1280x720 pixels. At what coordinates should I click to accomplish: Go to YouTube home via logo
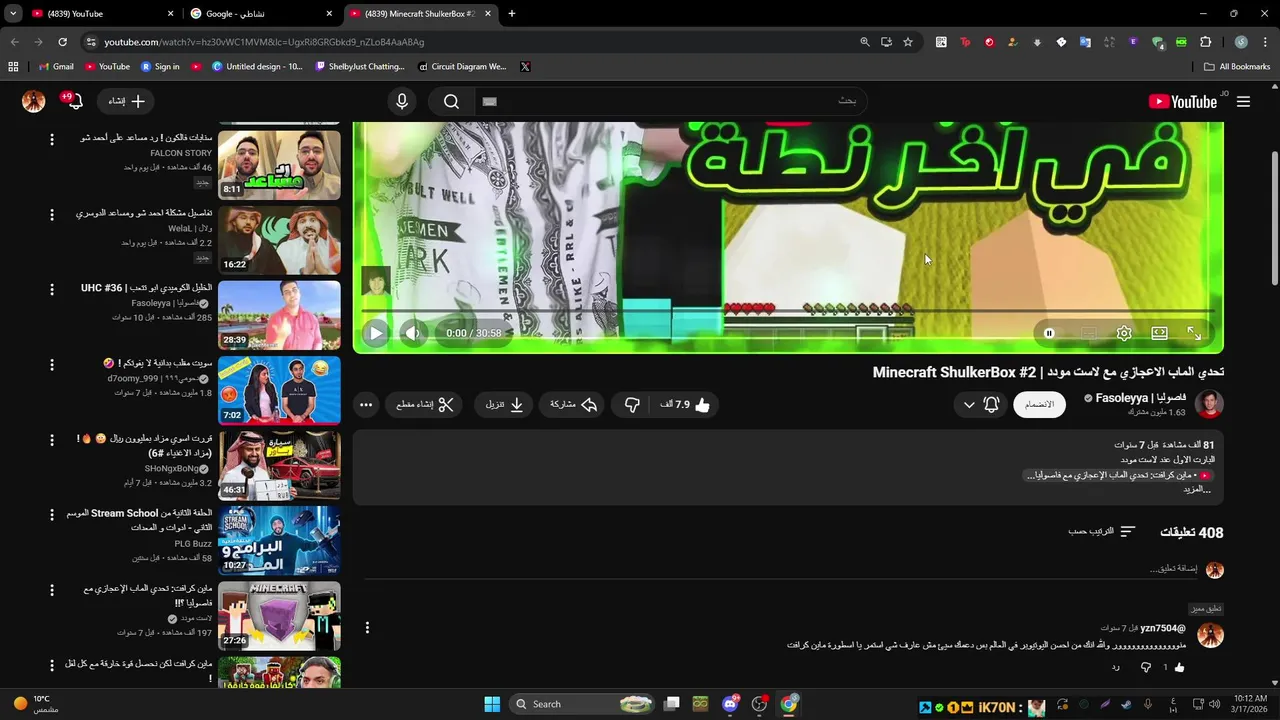point(1183,102)
